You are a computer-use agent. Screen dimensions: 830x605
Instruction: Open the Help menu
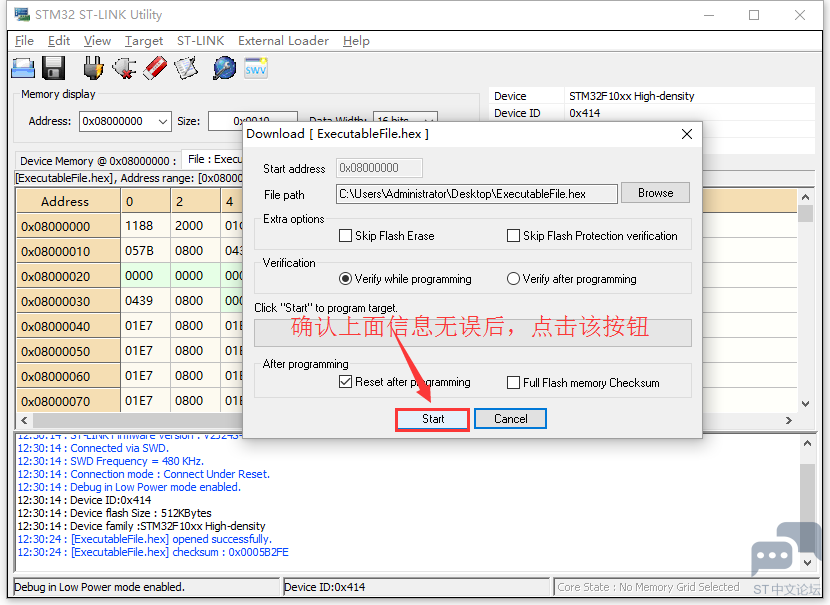point(356,41)
